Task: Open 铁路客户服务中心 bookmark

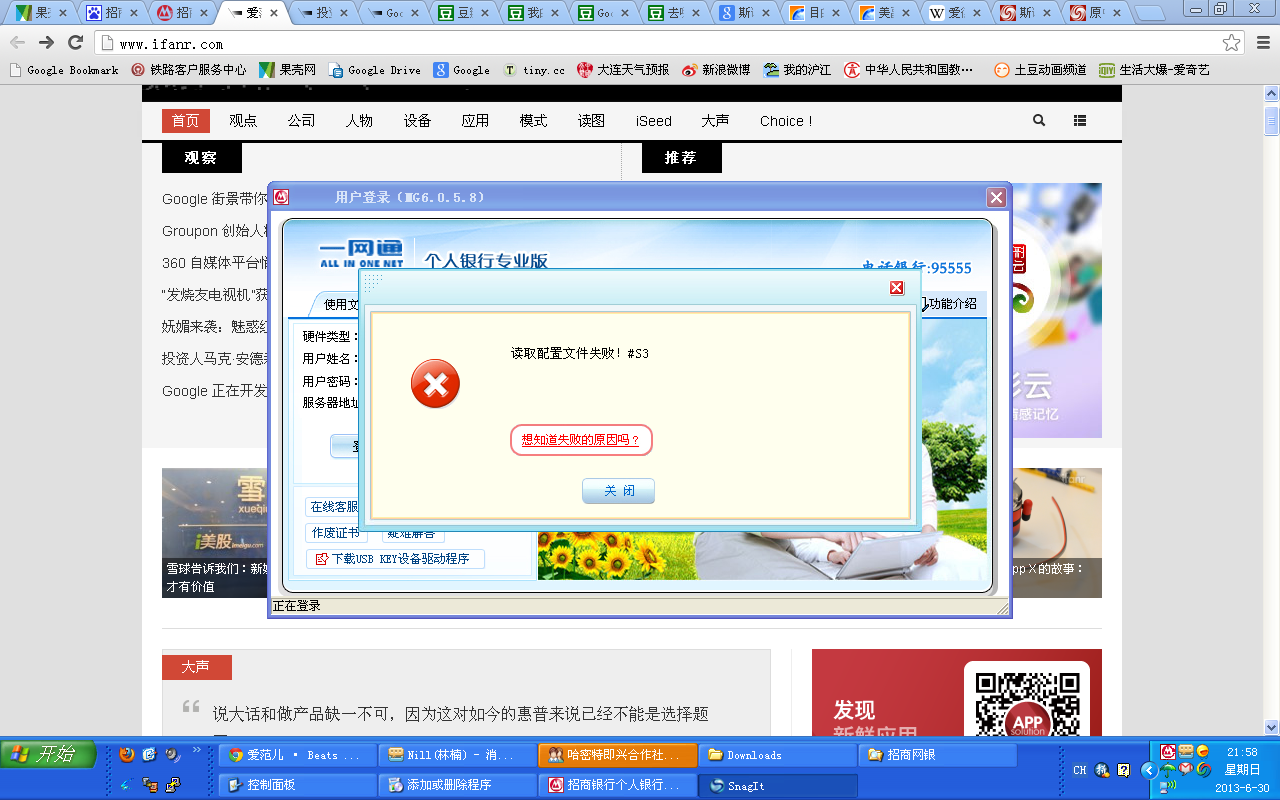Action: [x=189, y=70]
